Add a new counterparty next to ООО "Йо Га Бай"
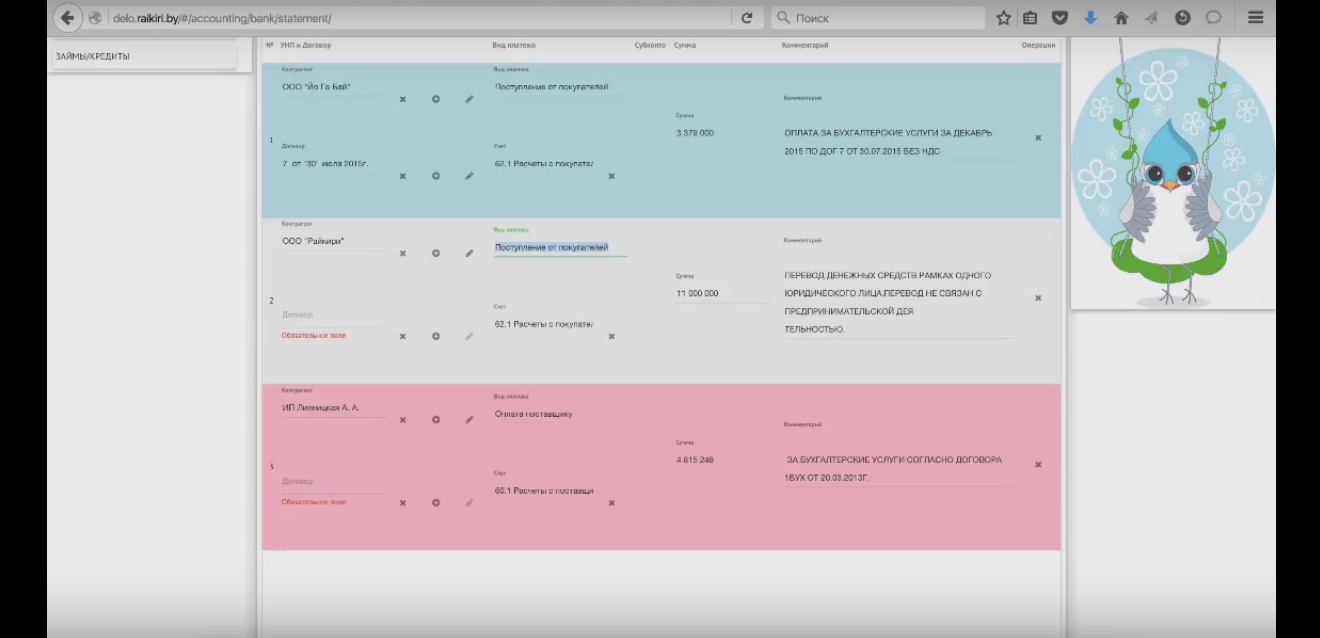This screenshot has width=1320, height=638. [x=436, y=99]
